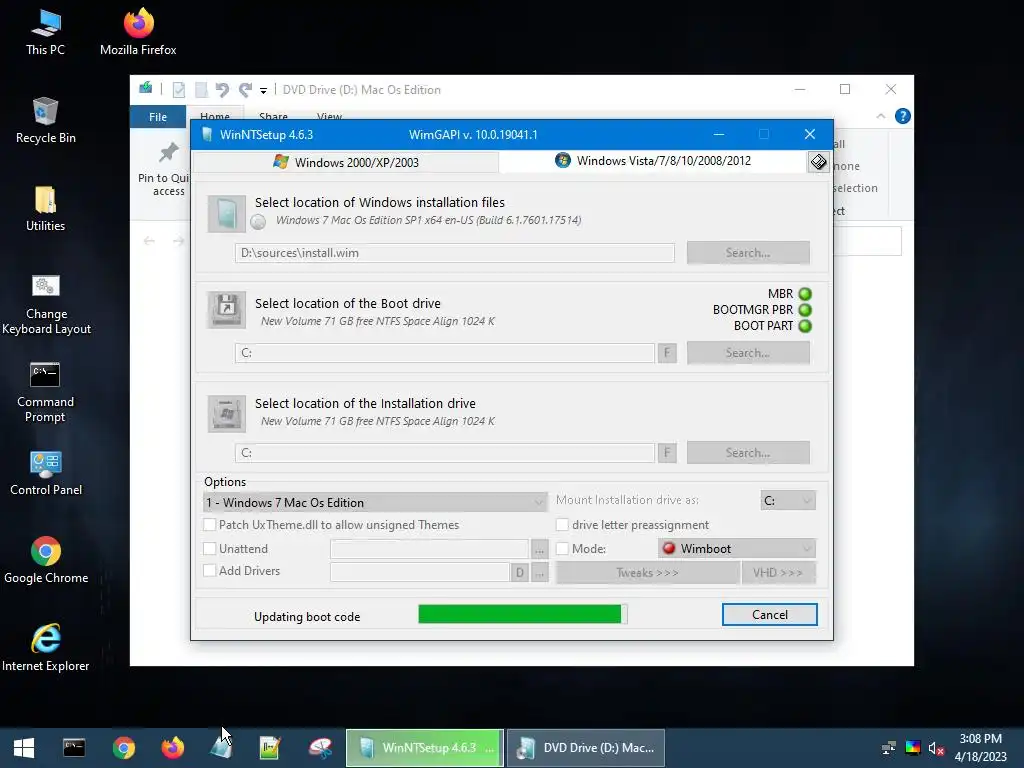
Task: Launch Firefox from the taskbar
Action: [172, 748]
